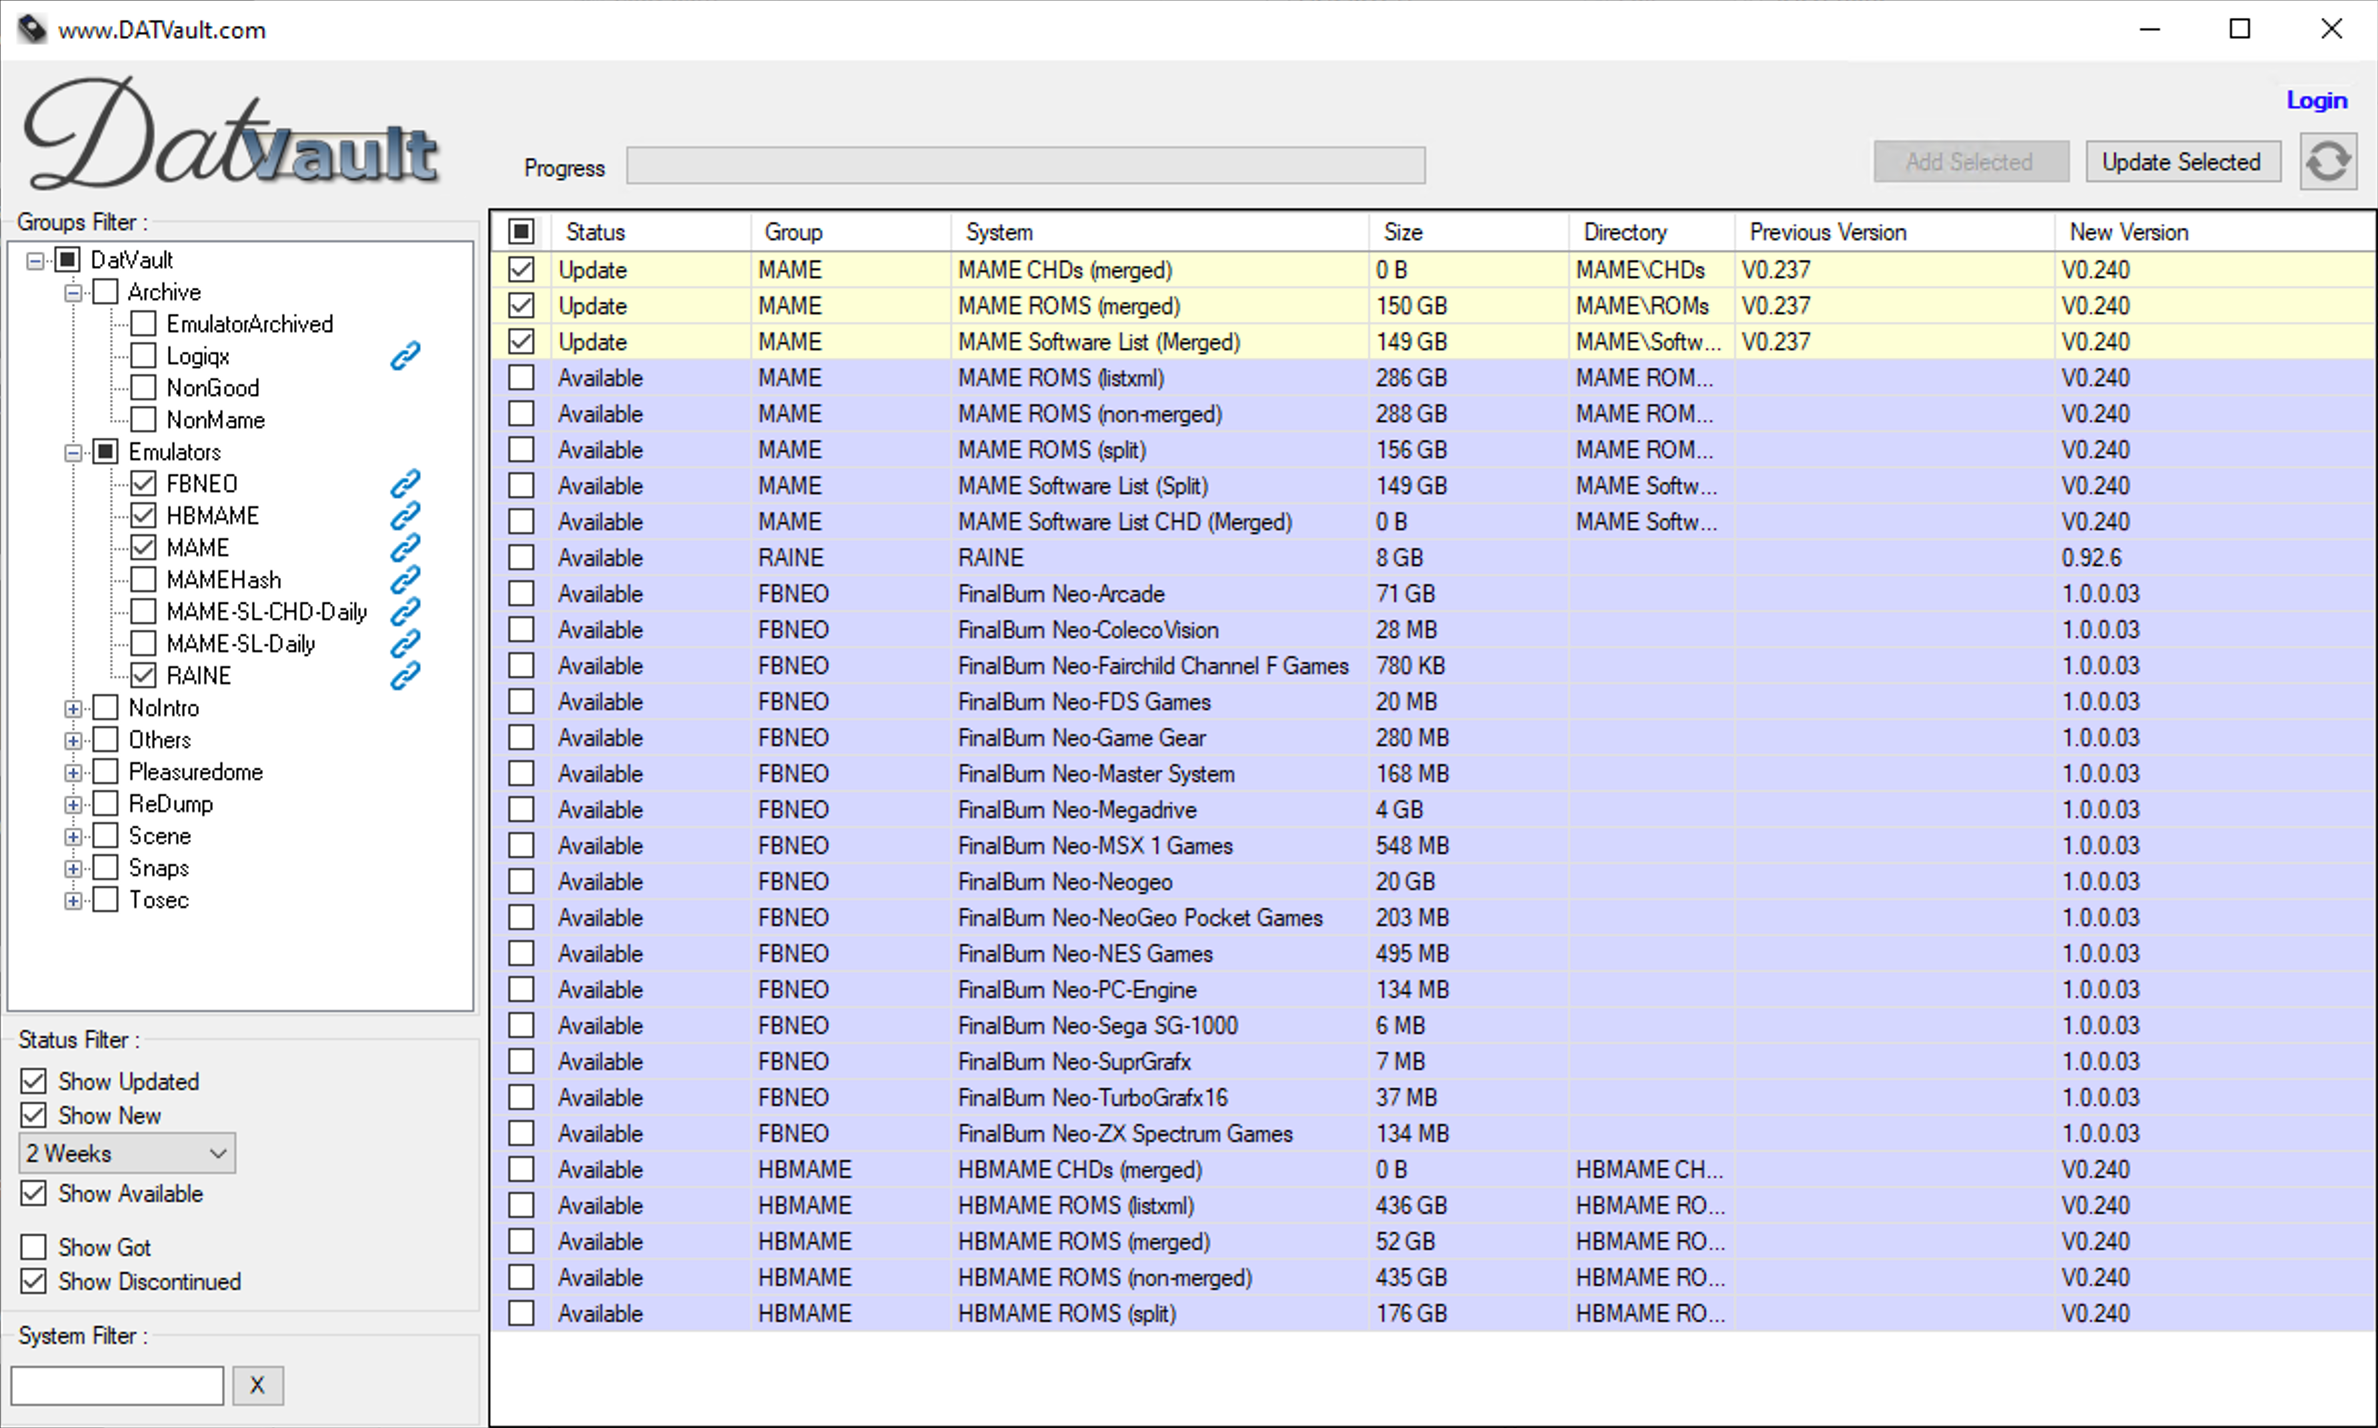Expand the Tosec tree node
This screenshot has height=1428, width=2378.
point(73,901)
